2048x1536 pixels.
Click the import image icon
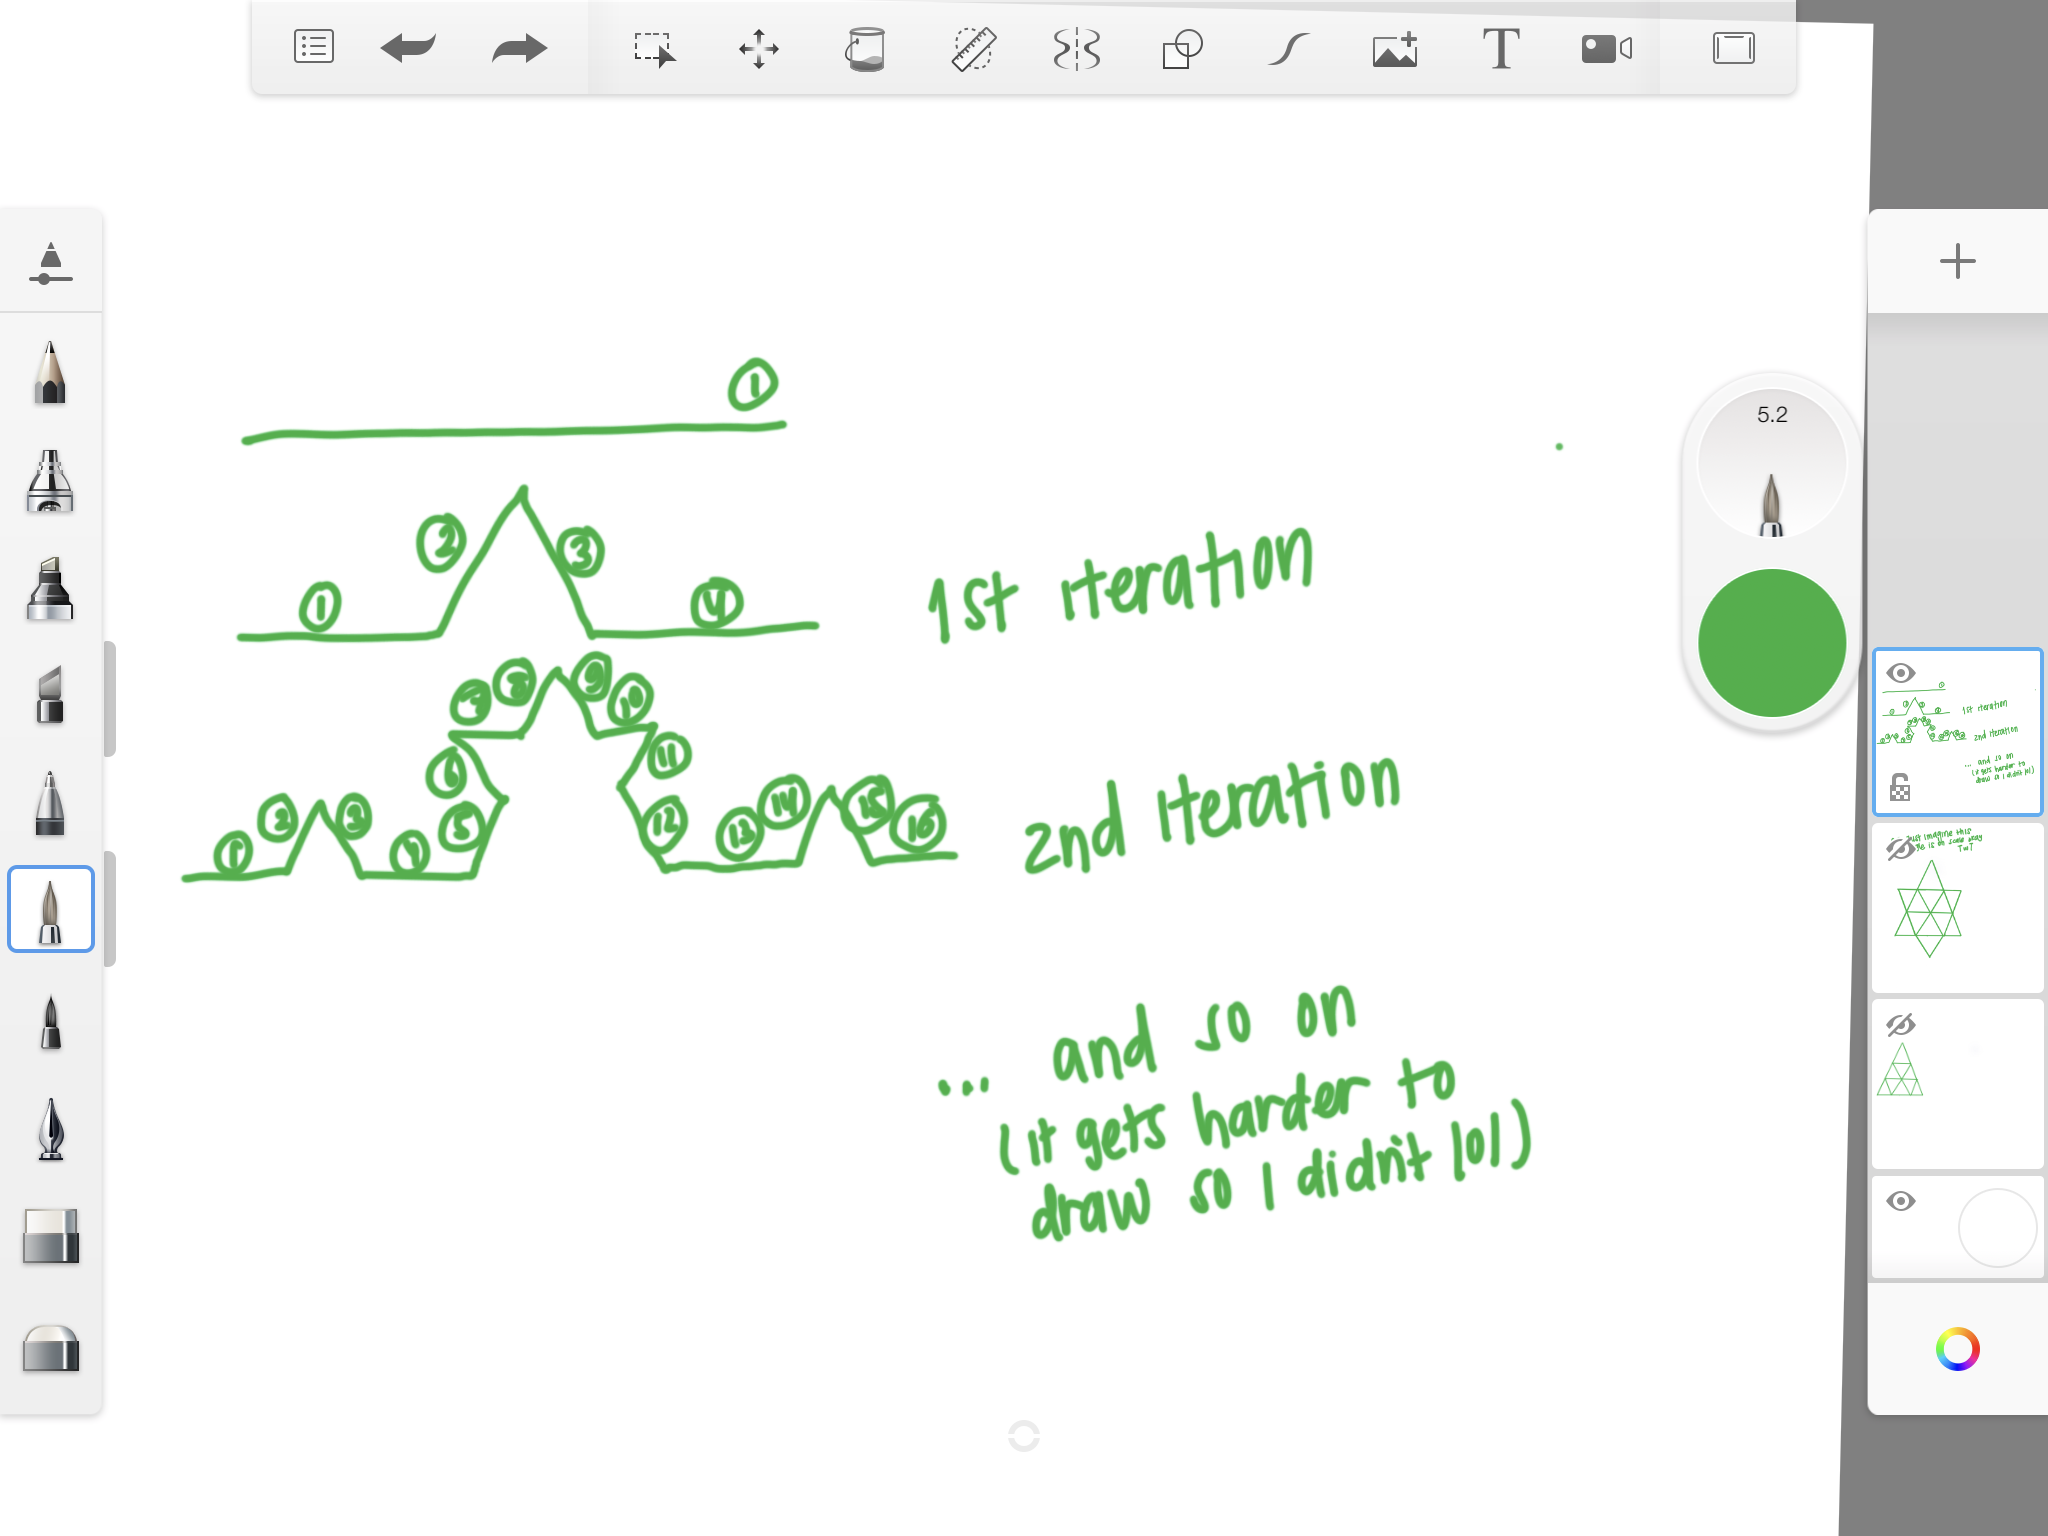1395,48
